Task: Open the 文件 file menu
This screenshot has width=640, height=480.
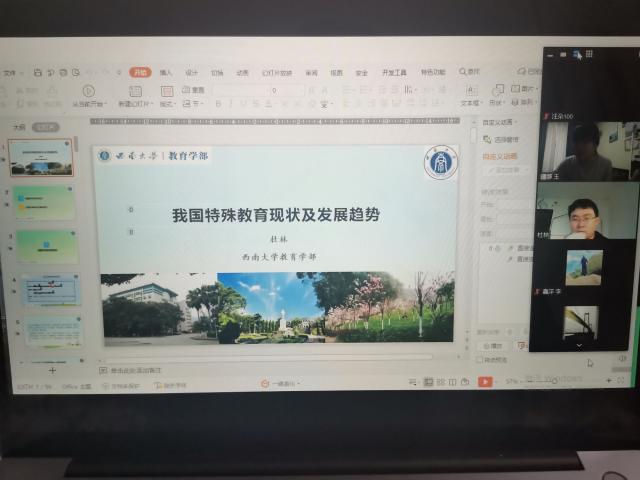Action: click(x=12, y=73)
